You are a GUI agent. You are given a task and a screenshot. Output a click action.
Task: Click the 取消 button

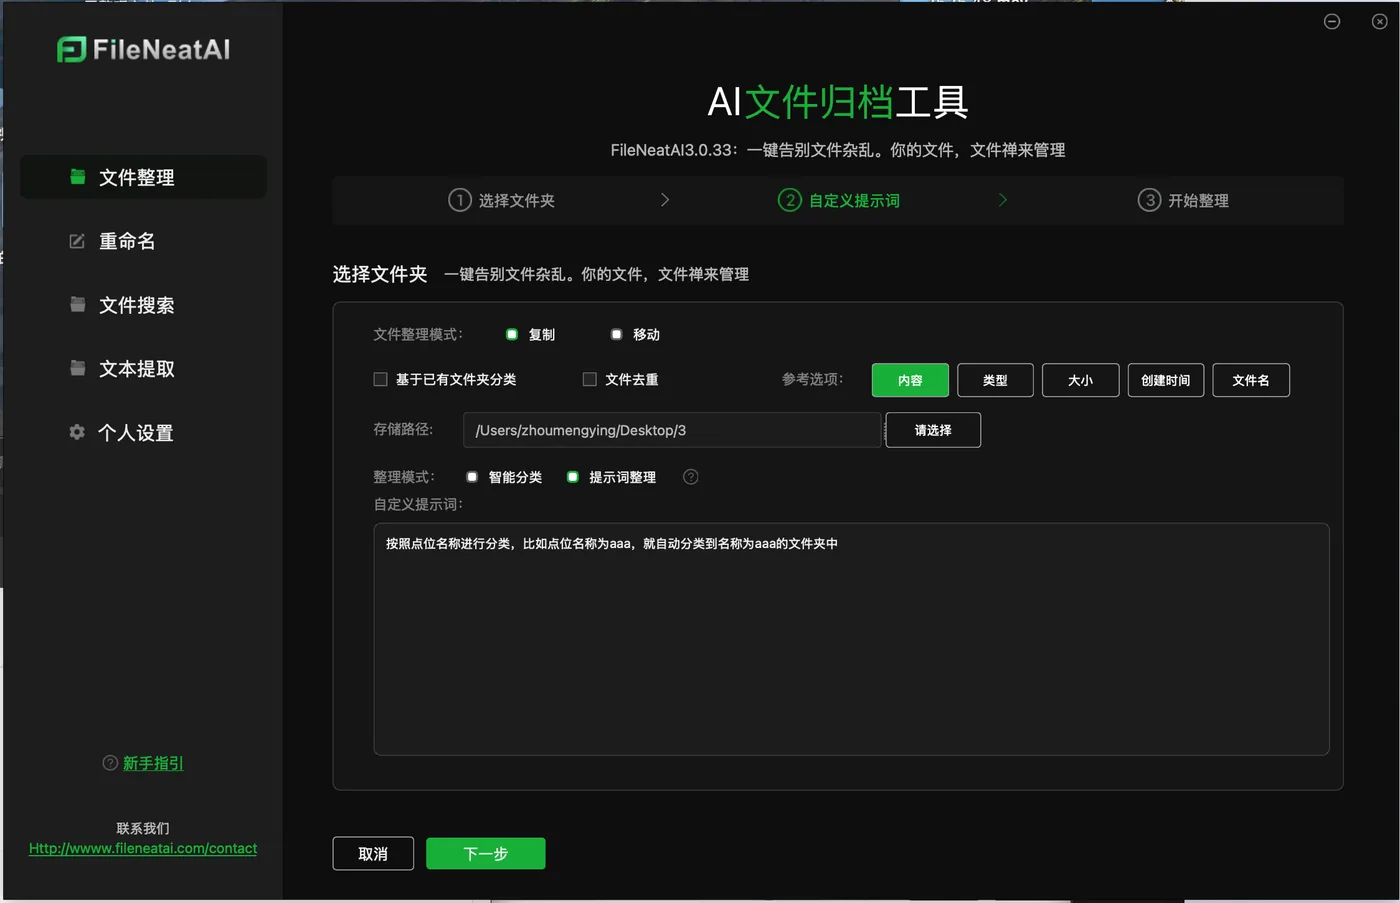click(373, 854)
